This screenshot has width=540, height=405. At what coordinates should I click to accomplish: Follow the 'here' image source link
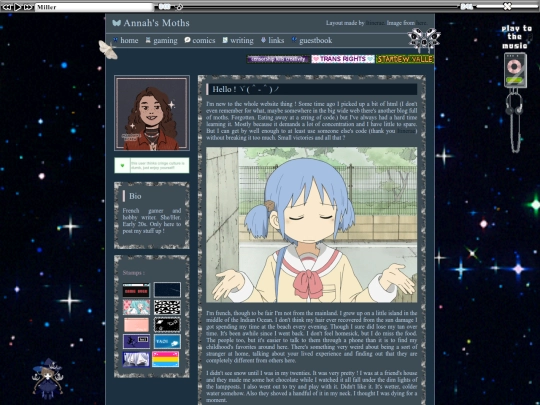[x=421, y=23]
